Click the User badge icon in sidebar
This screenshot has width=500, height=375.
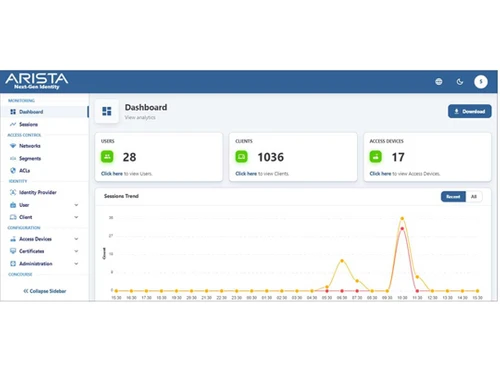[13, 205]
